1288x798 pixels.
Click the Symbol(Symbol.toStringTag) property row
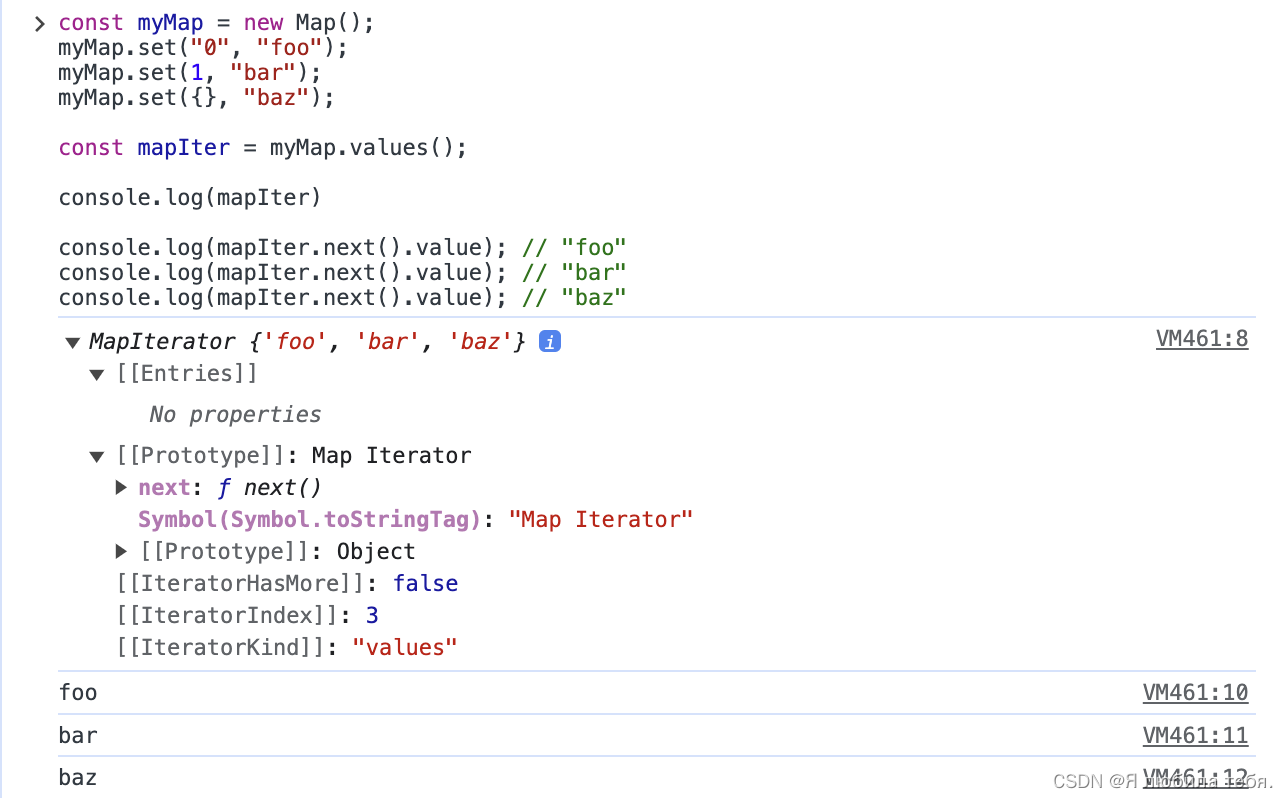[x=416, y=520]
